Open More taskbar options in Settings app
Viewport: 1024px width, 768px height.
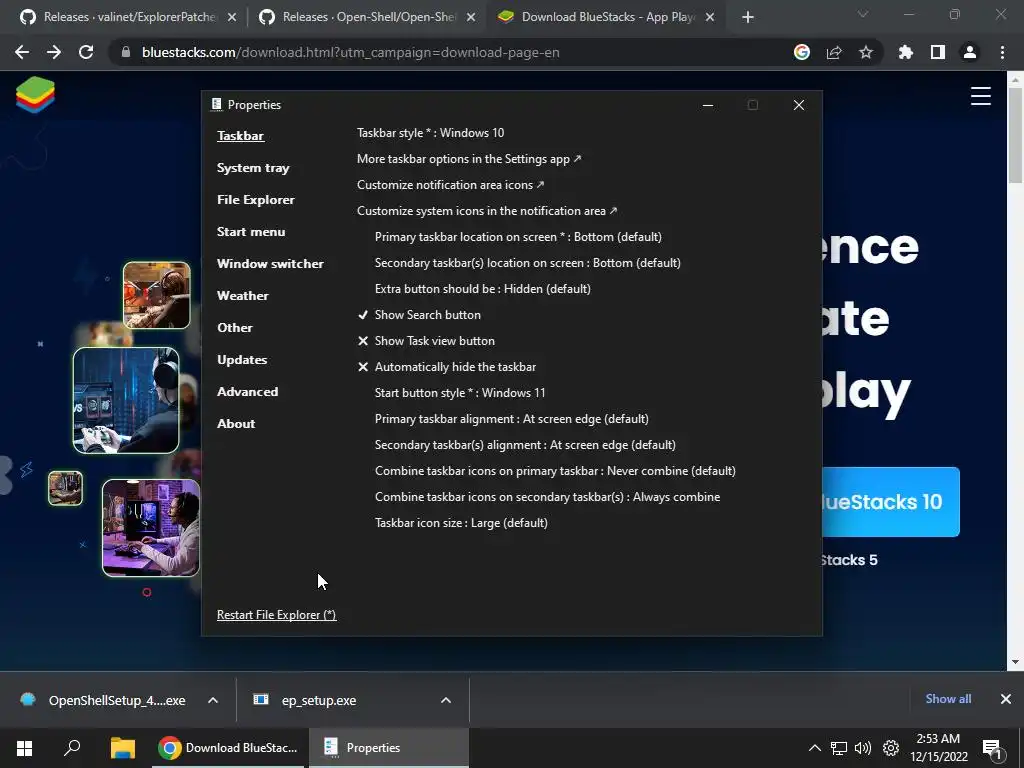(469, 159)
